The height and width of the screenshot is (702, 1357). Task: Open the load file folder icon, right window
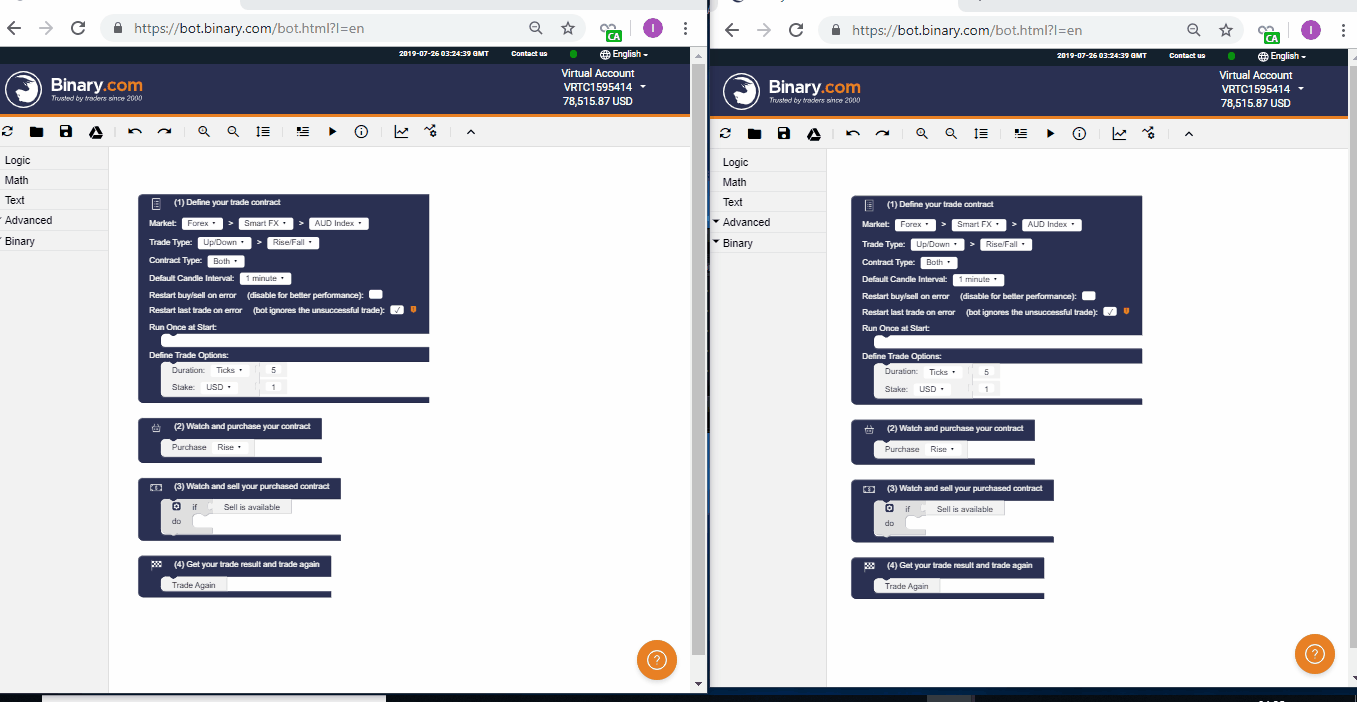coord(755,134)
